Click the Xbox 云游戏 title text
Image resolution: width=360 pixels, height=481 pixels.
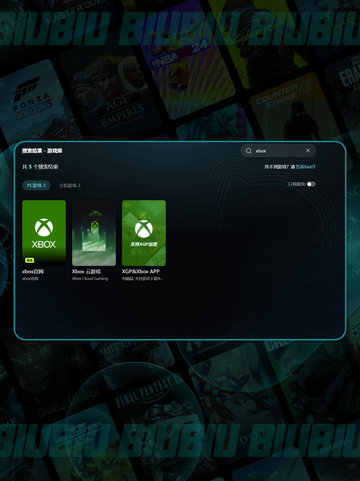(86, 272)
